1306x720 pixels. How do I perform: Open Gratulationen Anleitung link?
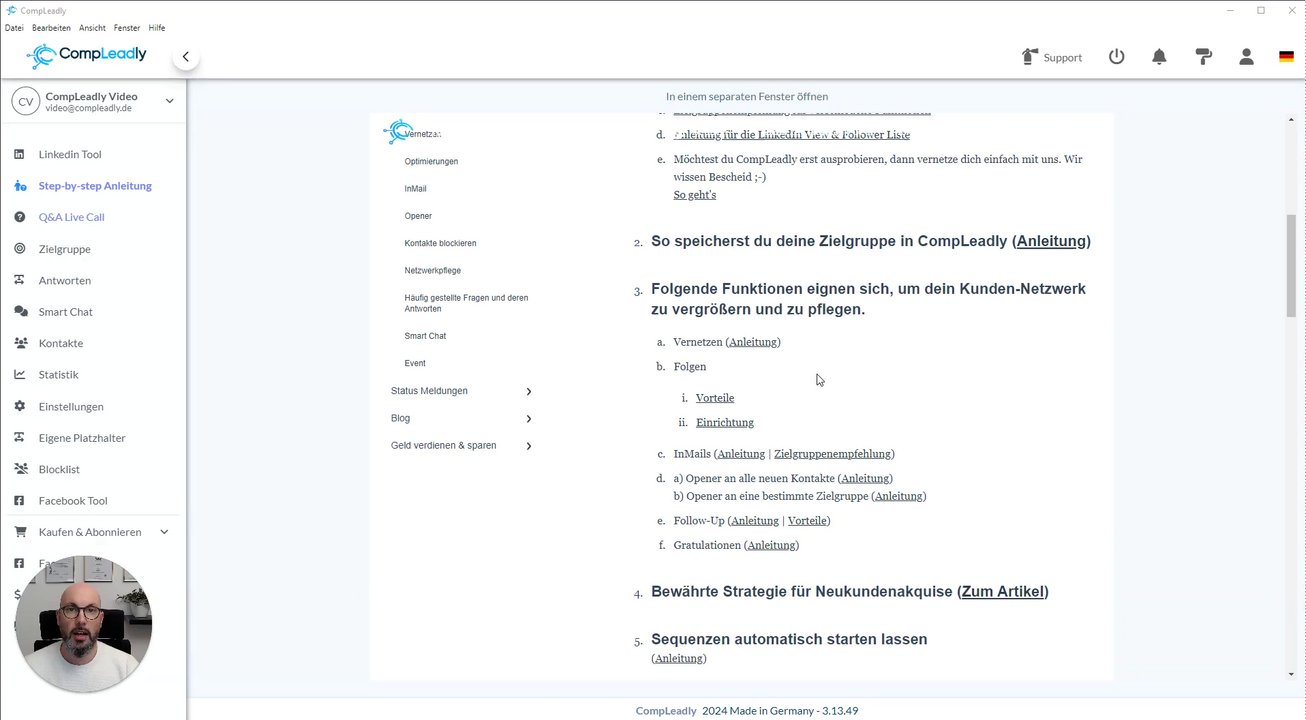[x=772, y=545]
